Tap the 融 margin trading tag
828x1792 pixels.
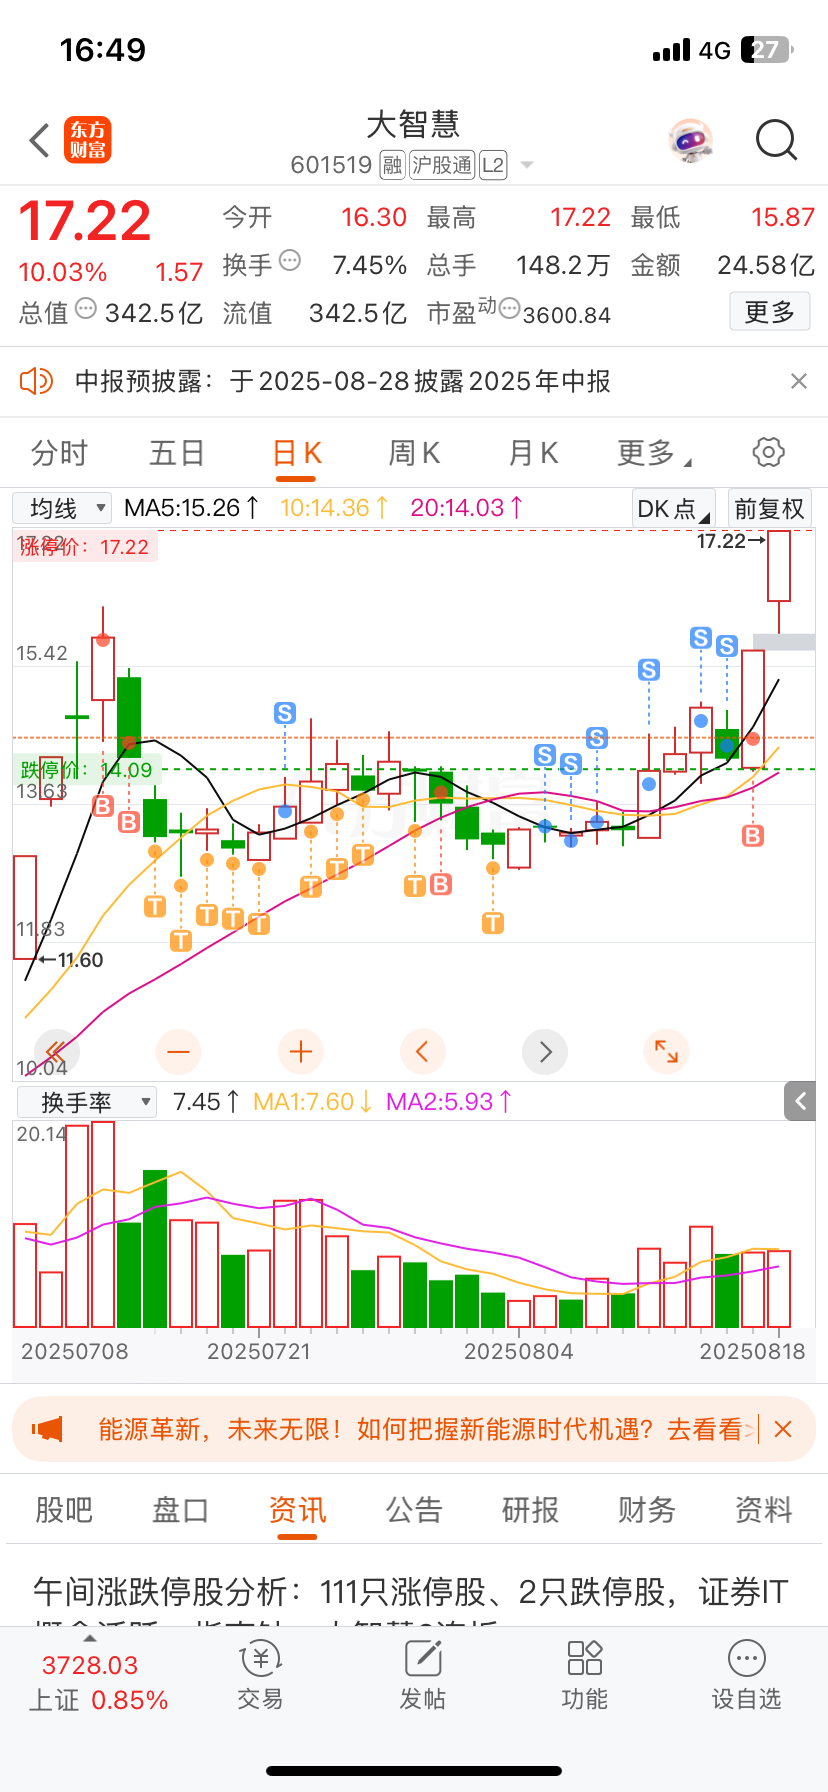[392, 165]
